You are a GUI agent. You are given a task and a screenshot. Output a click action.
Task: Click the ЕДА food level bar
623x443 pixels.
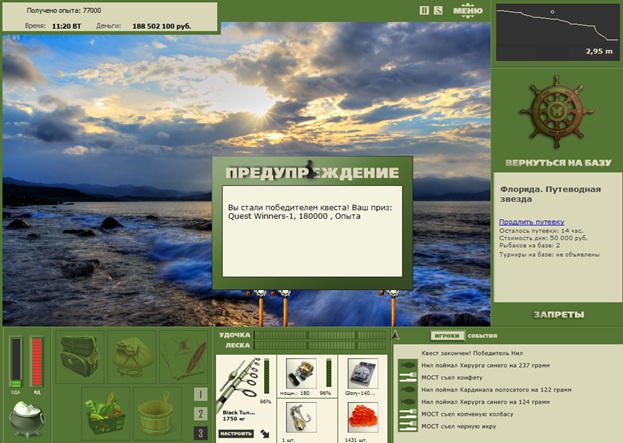point(16,362)
